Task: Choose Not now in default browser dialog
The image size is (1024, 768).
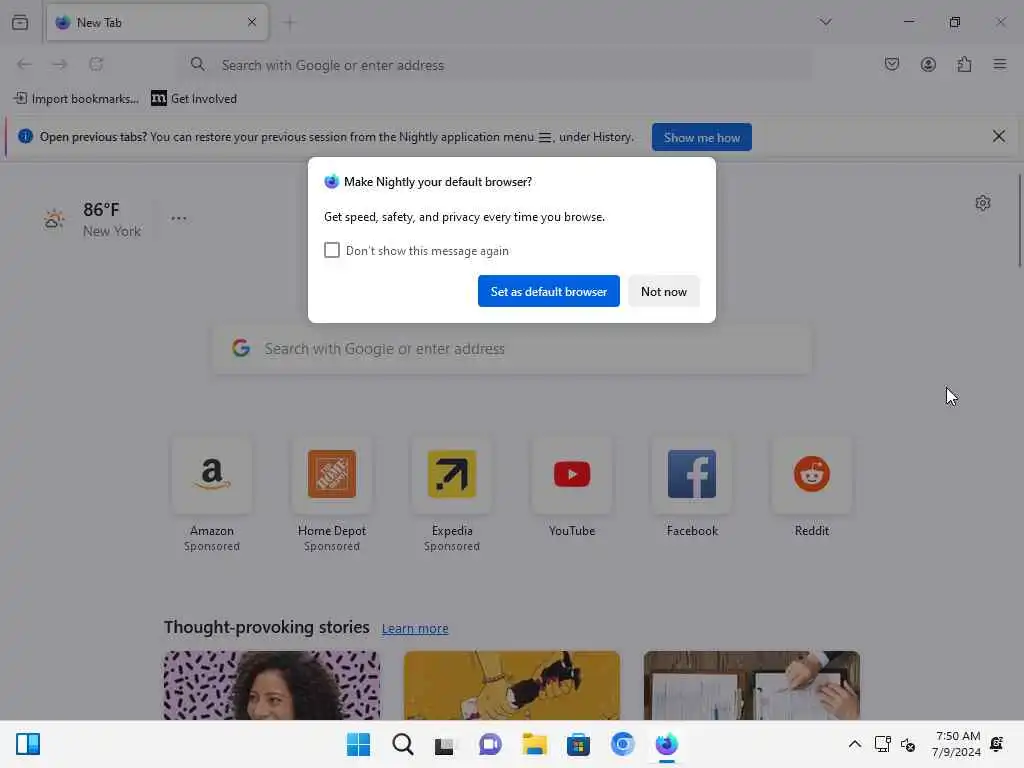Action: [664, 291]
